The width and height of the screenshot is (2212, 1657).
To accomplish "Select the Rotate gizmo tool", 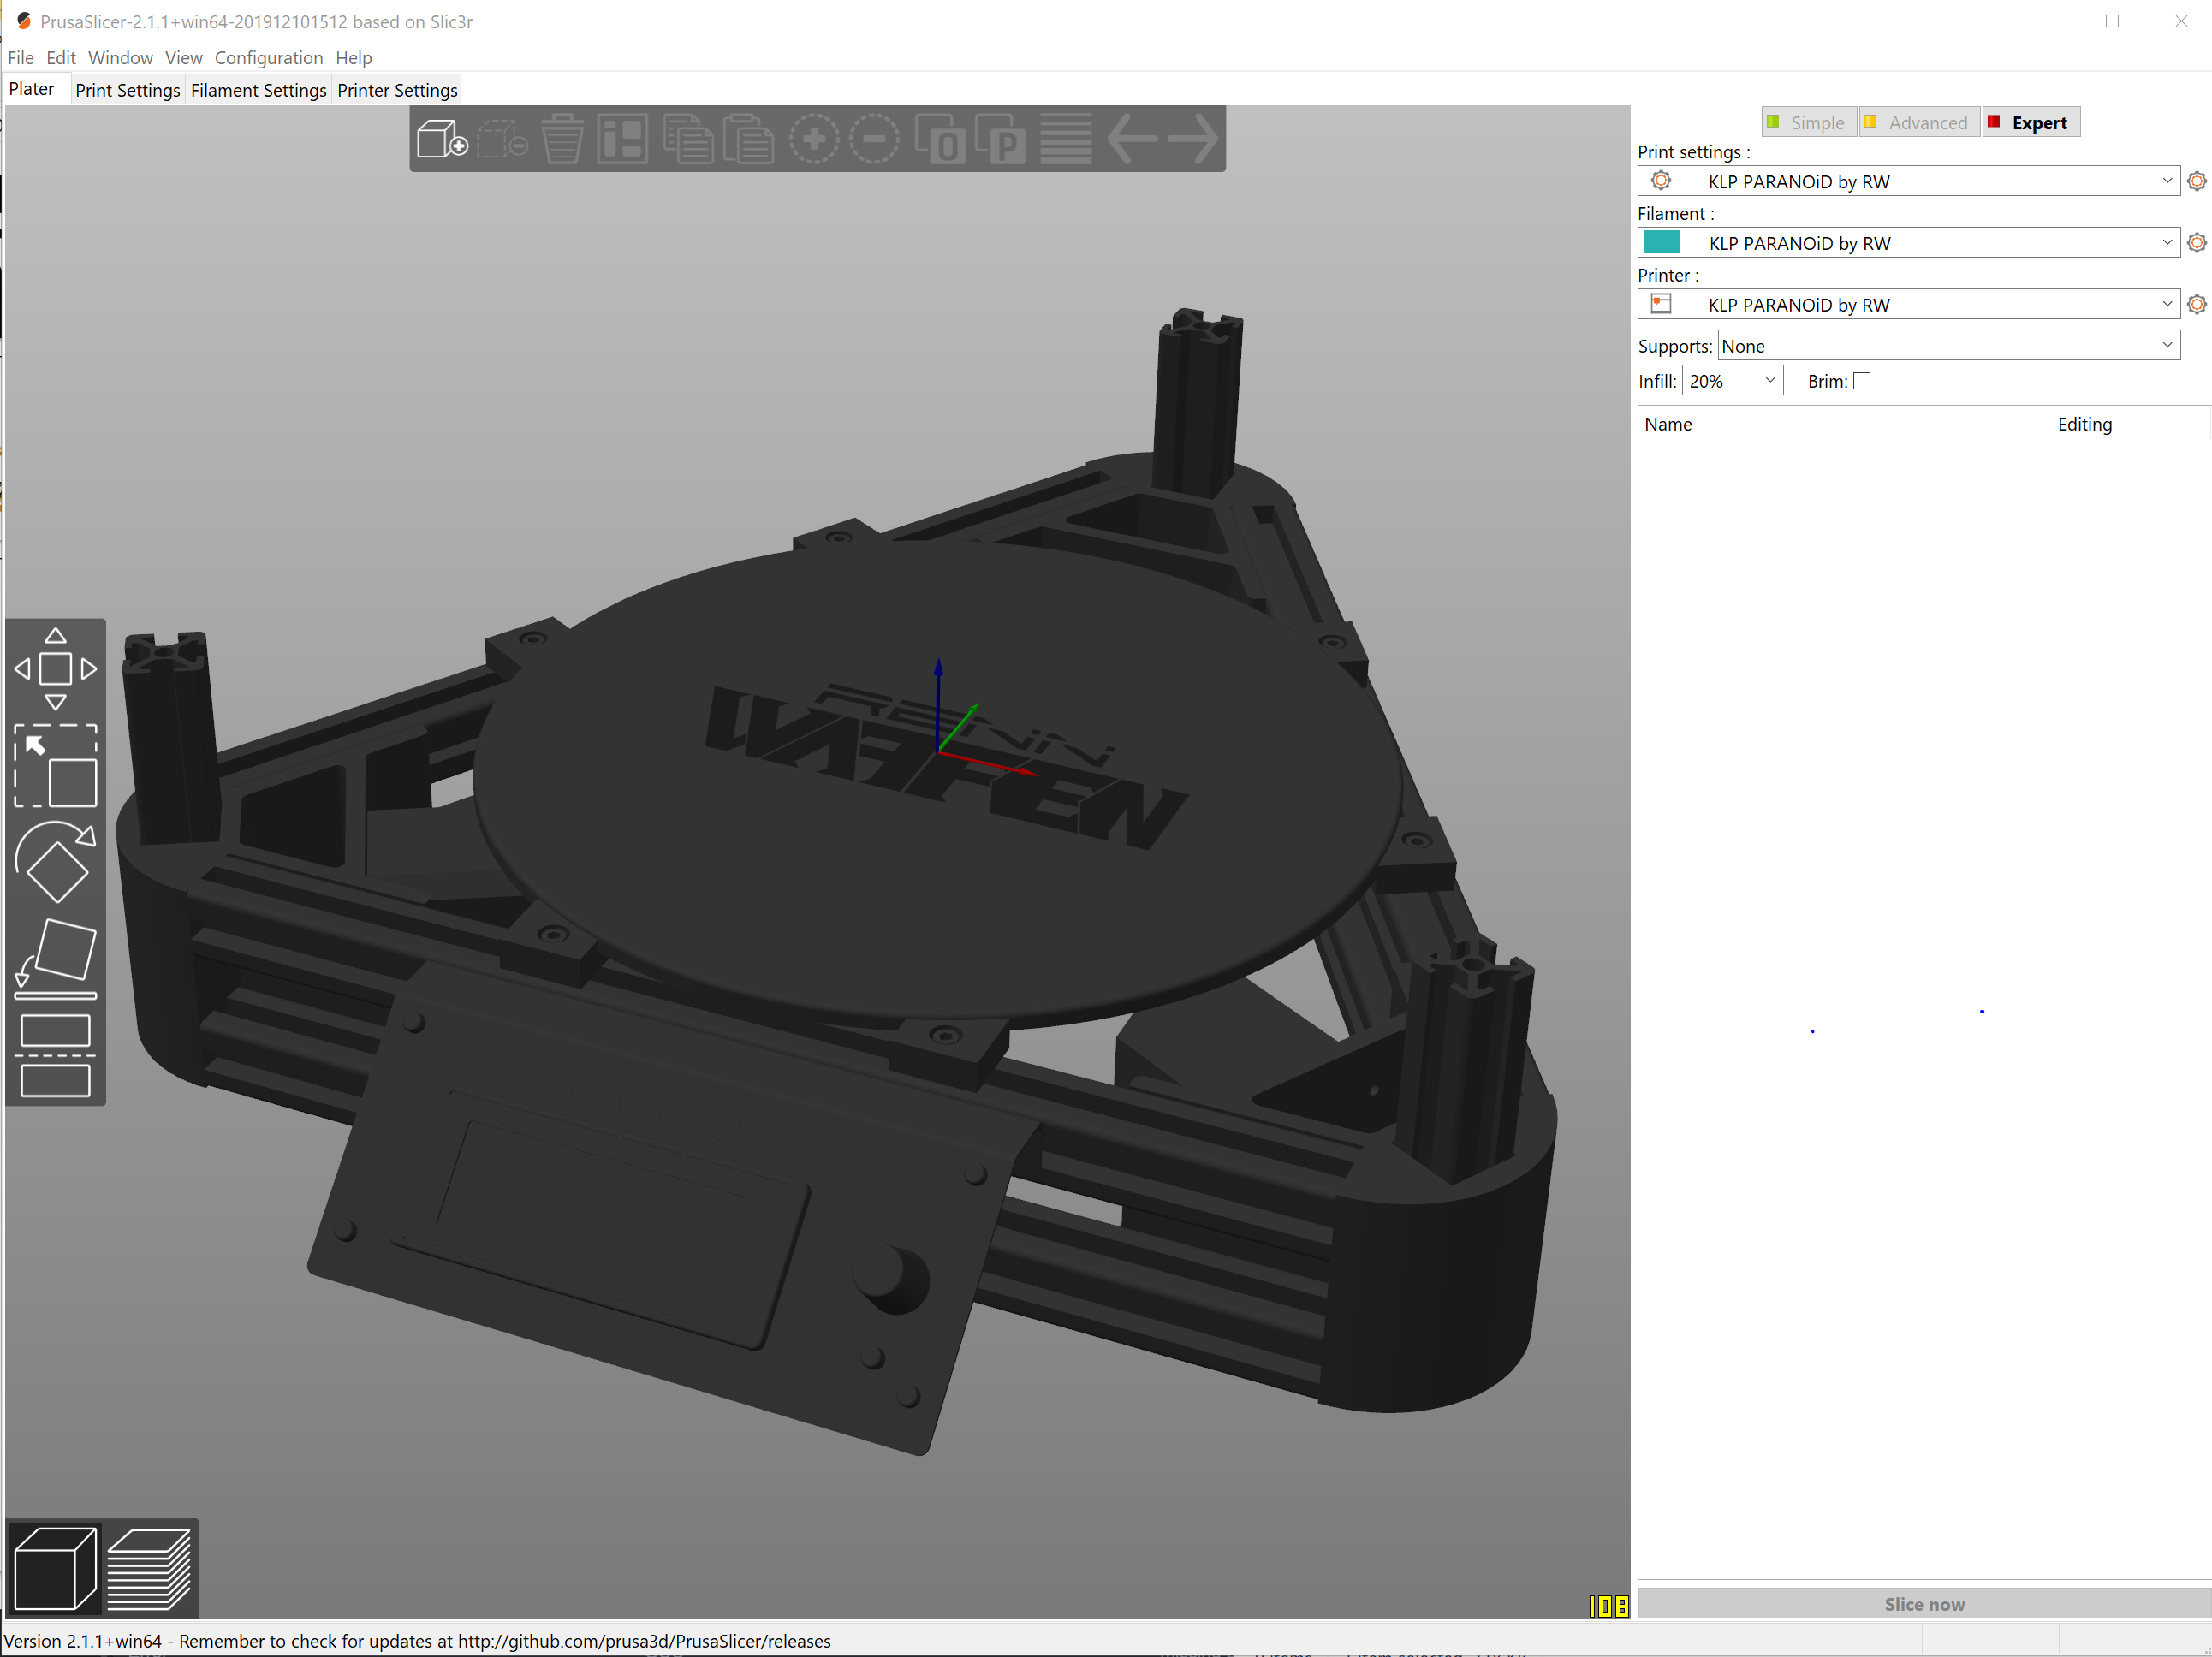I will point(56,861).
